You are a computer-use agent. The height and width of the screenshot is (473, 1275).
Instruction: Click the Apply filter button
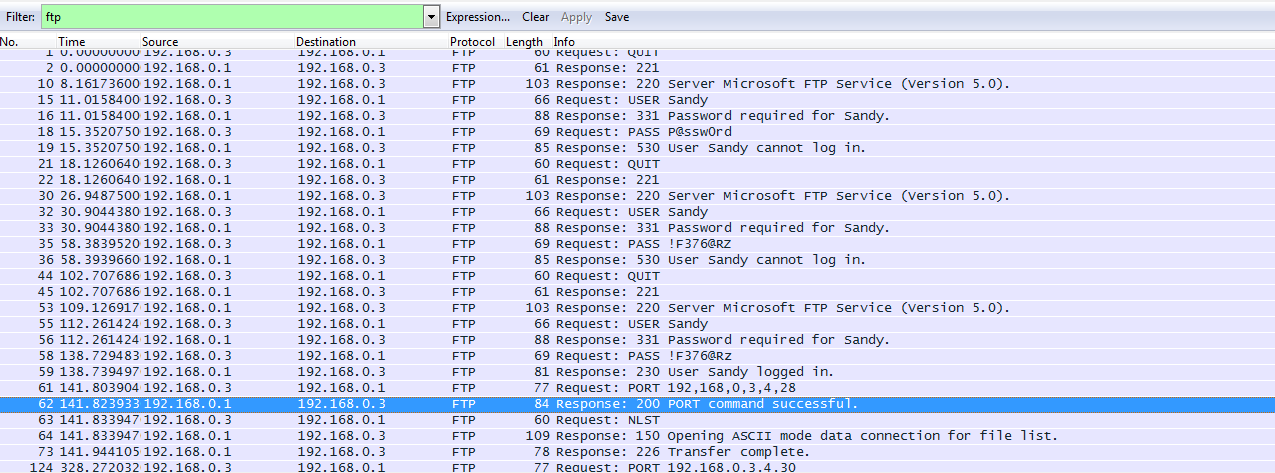[577, 17]
